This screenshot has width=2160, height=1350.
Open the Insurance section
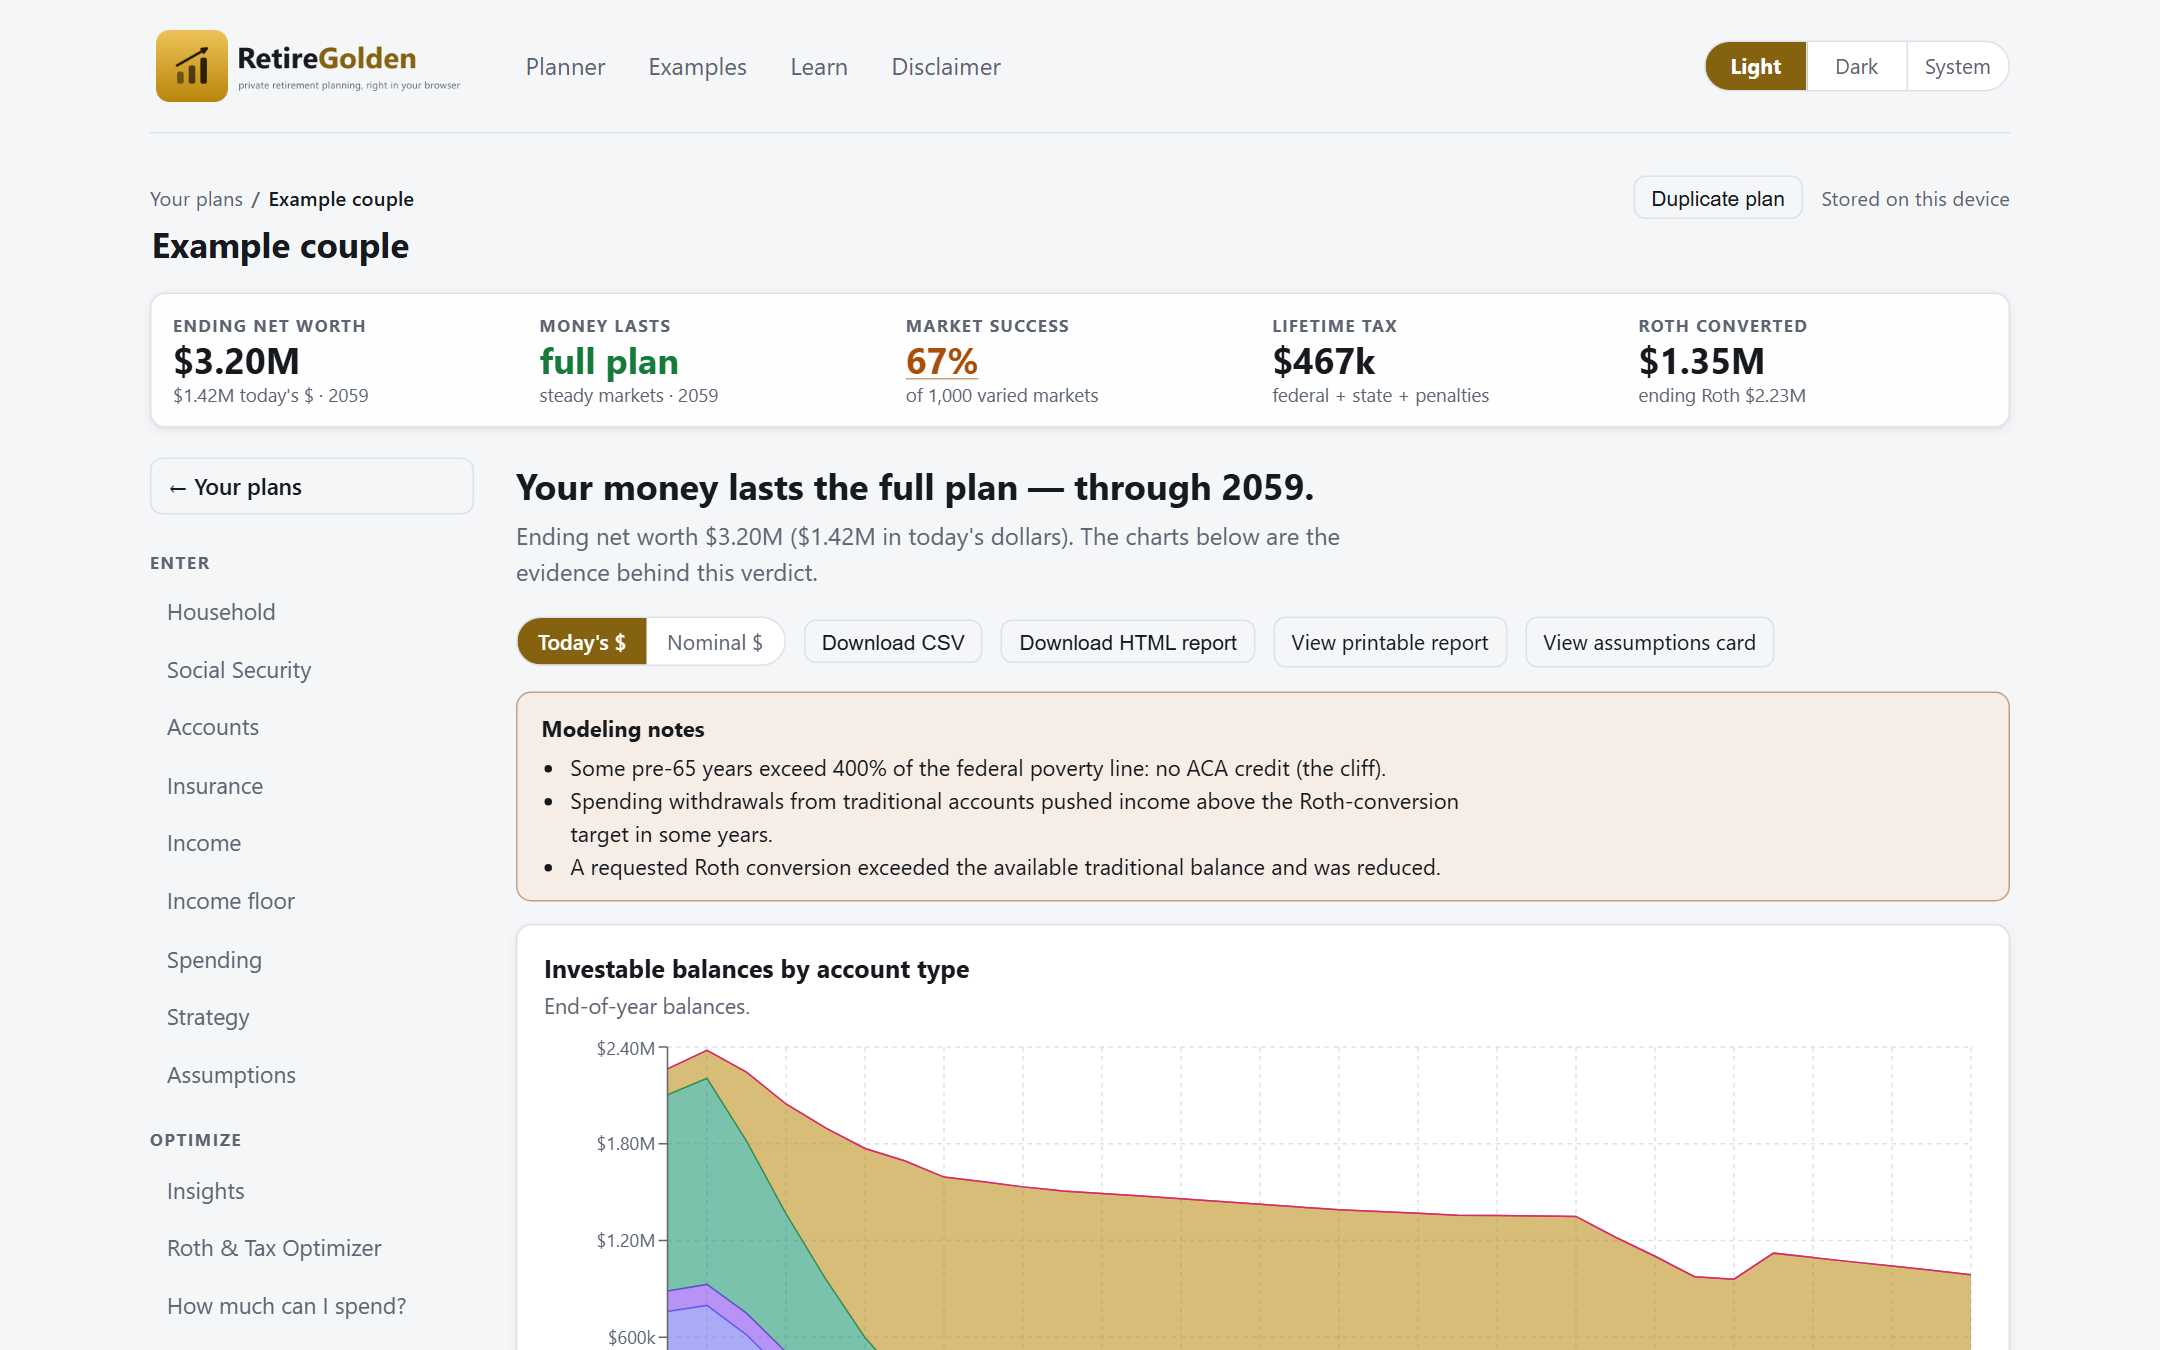[215, 786]
